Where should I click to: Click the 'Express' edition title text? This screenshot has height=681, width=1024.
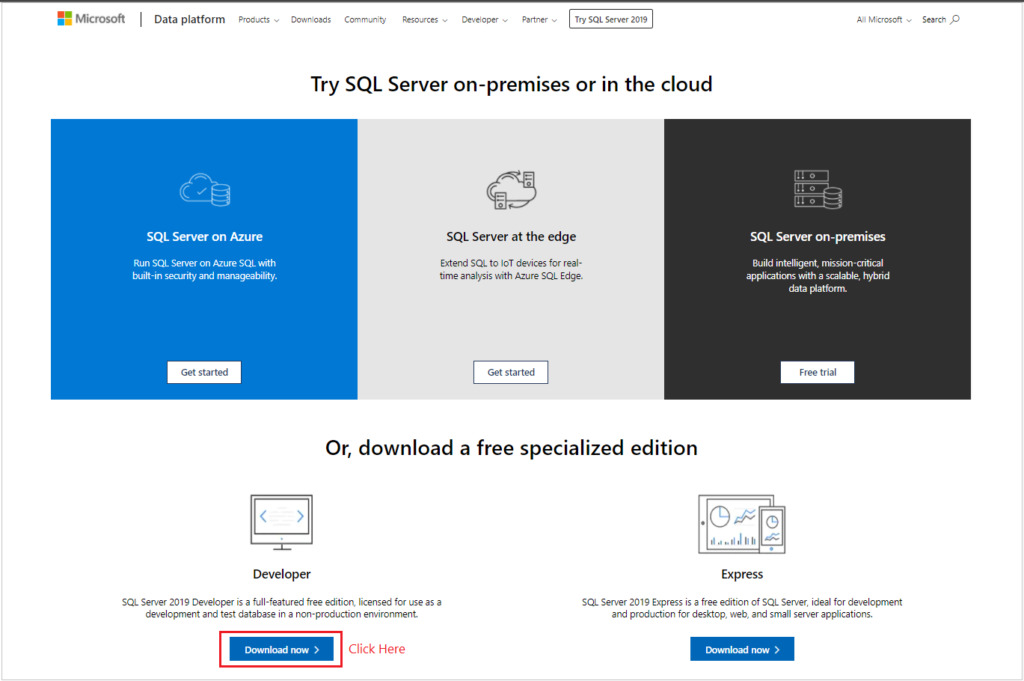pyautogui.click(x=742, y=574)
